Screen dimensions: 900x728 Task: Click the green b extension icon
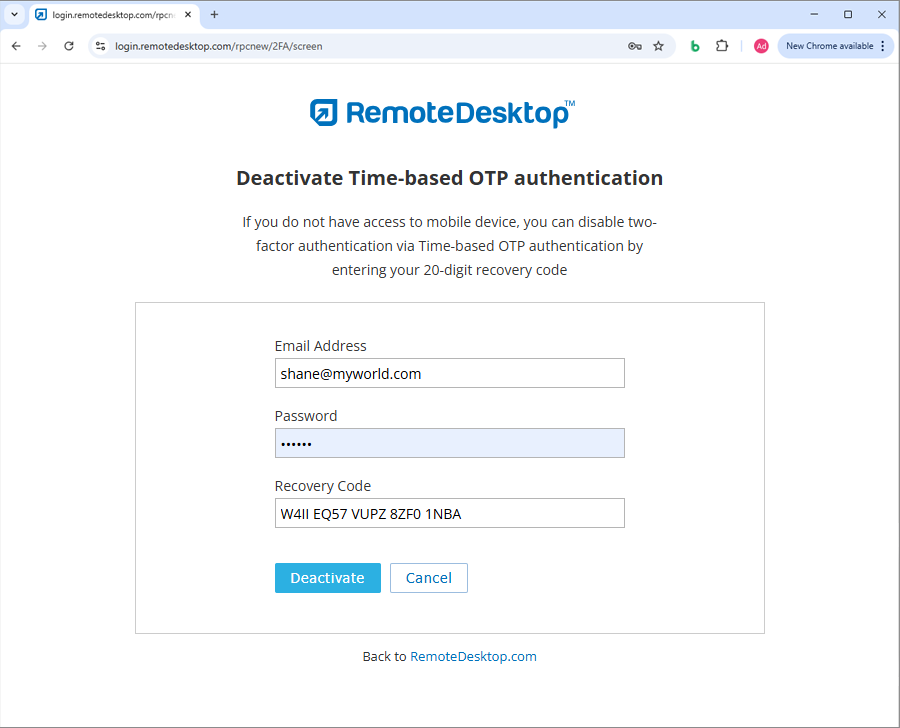point(695,46)
